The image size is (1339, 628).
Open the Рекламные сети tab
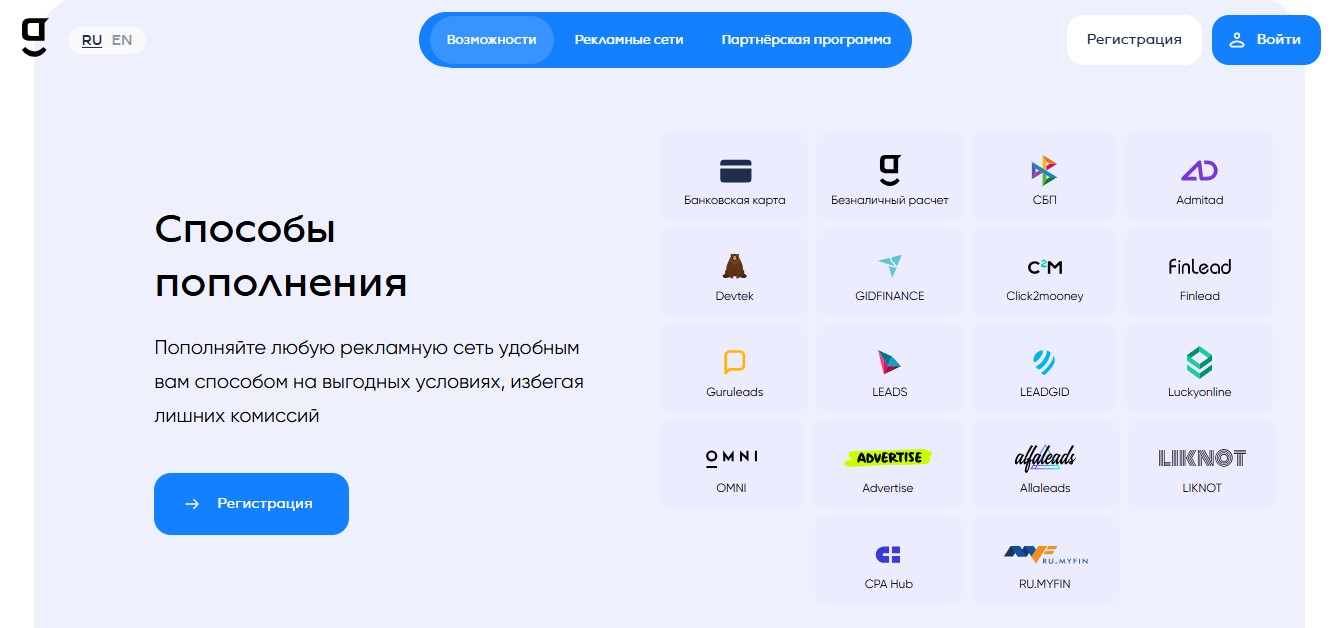pos(629,40)
